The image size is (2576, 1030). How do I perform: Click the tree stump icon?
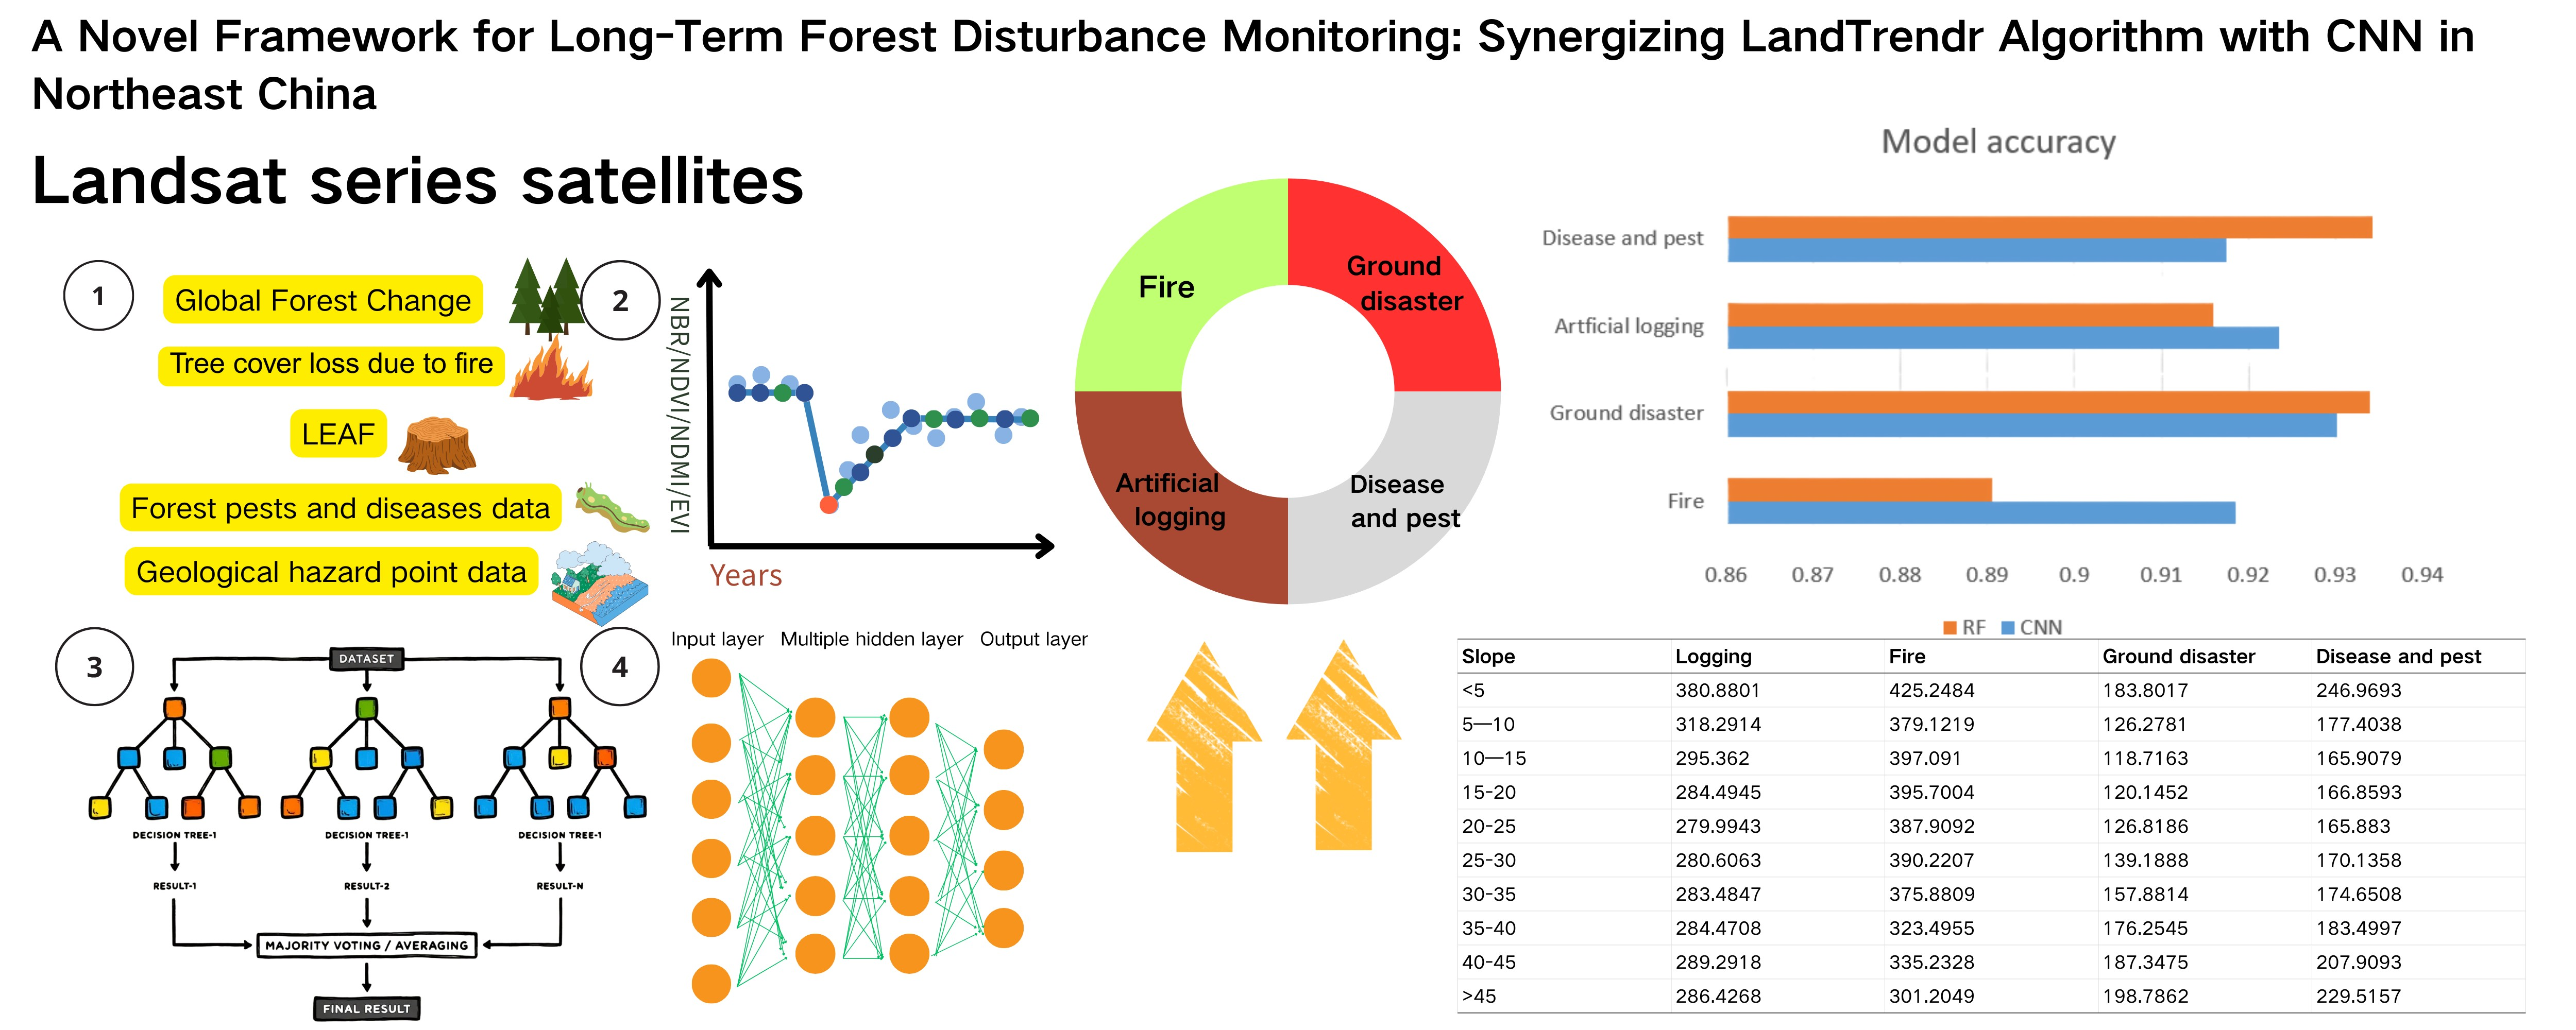click(x=436, y=446)
